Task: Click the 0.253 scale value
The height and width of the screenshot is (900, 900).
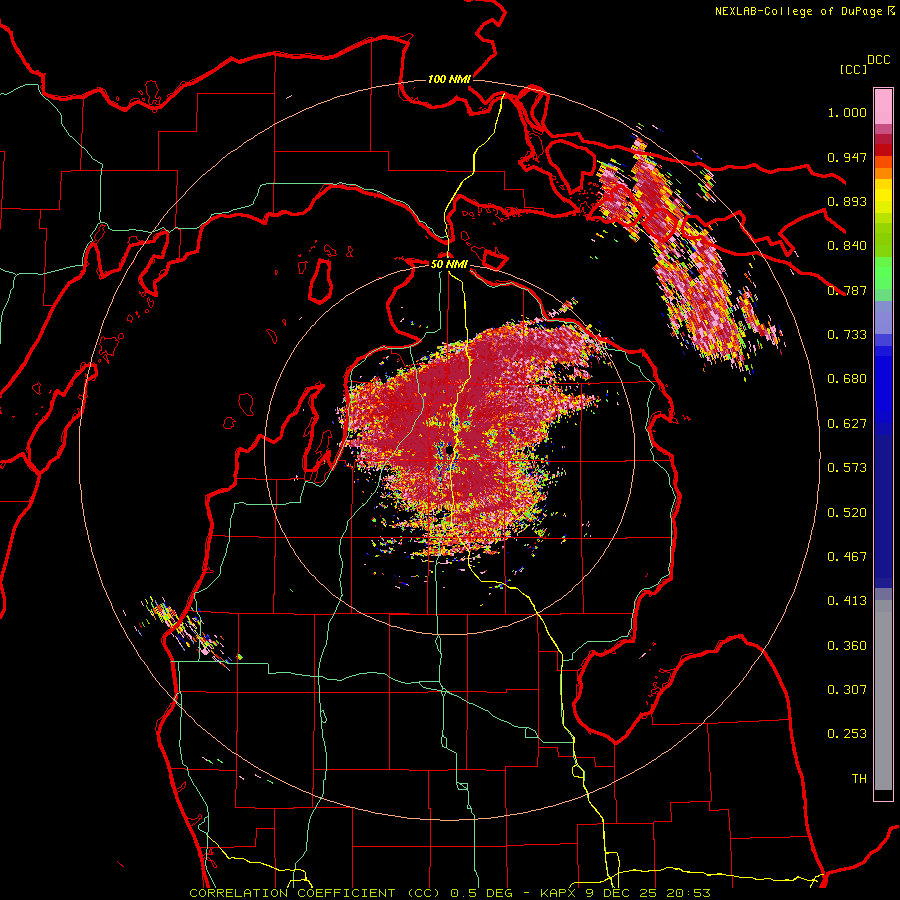Action: click(847, 734)
